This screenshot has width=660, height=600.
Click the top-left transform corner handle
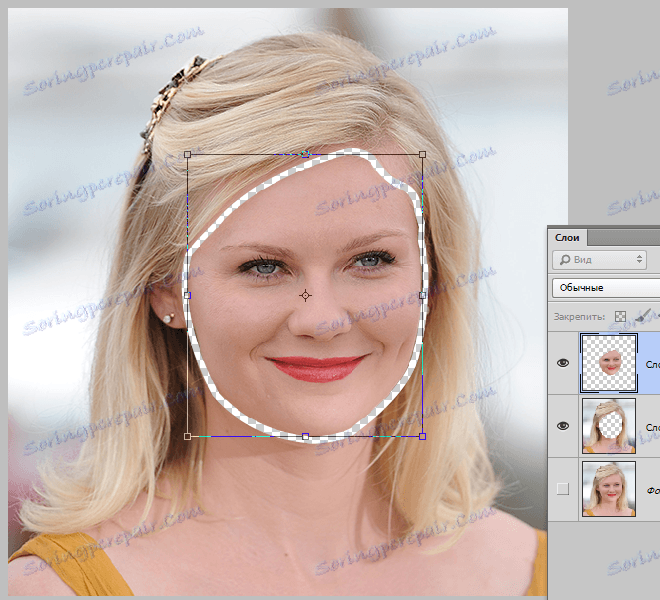point(188,155)
